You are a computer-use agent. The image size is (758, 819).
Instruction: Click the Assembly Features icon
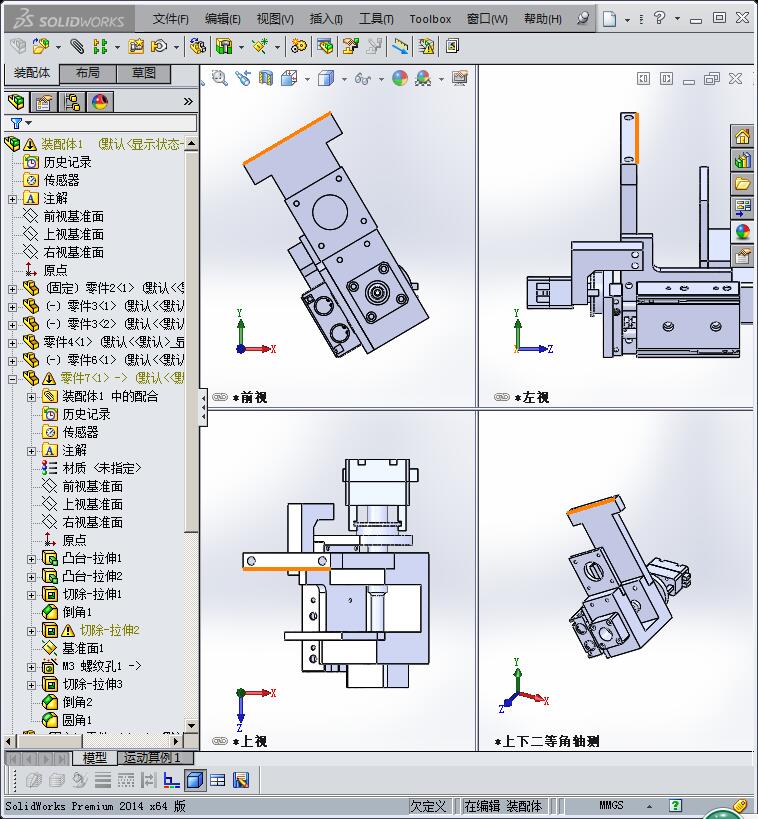point(224,46)
